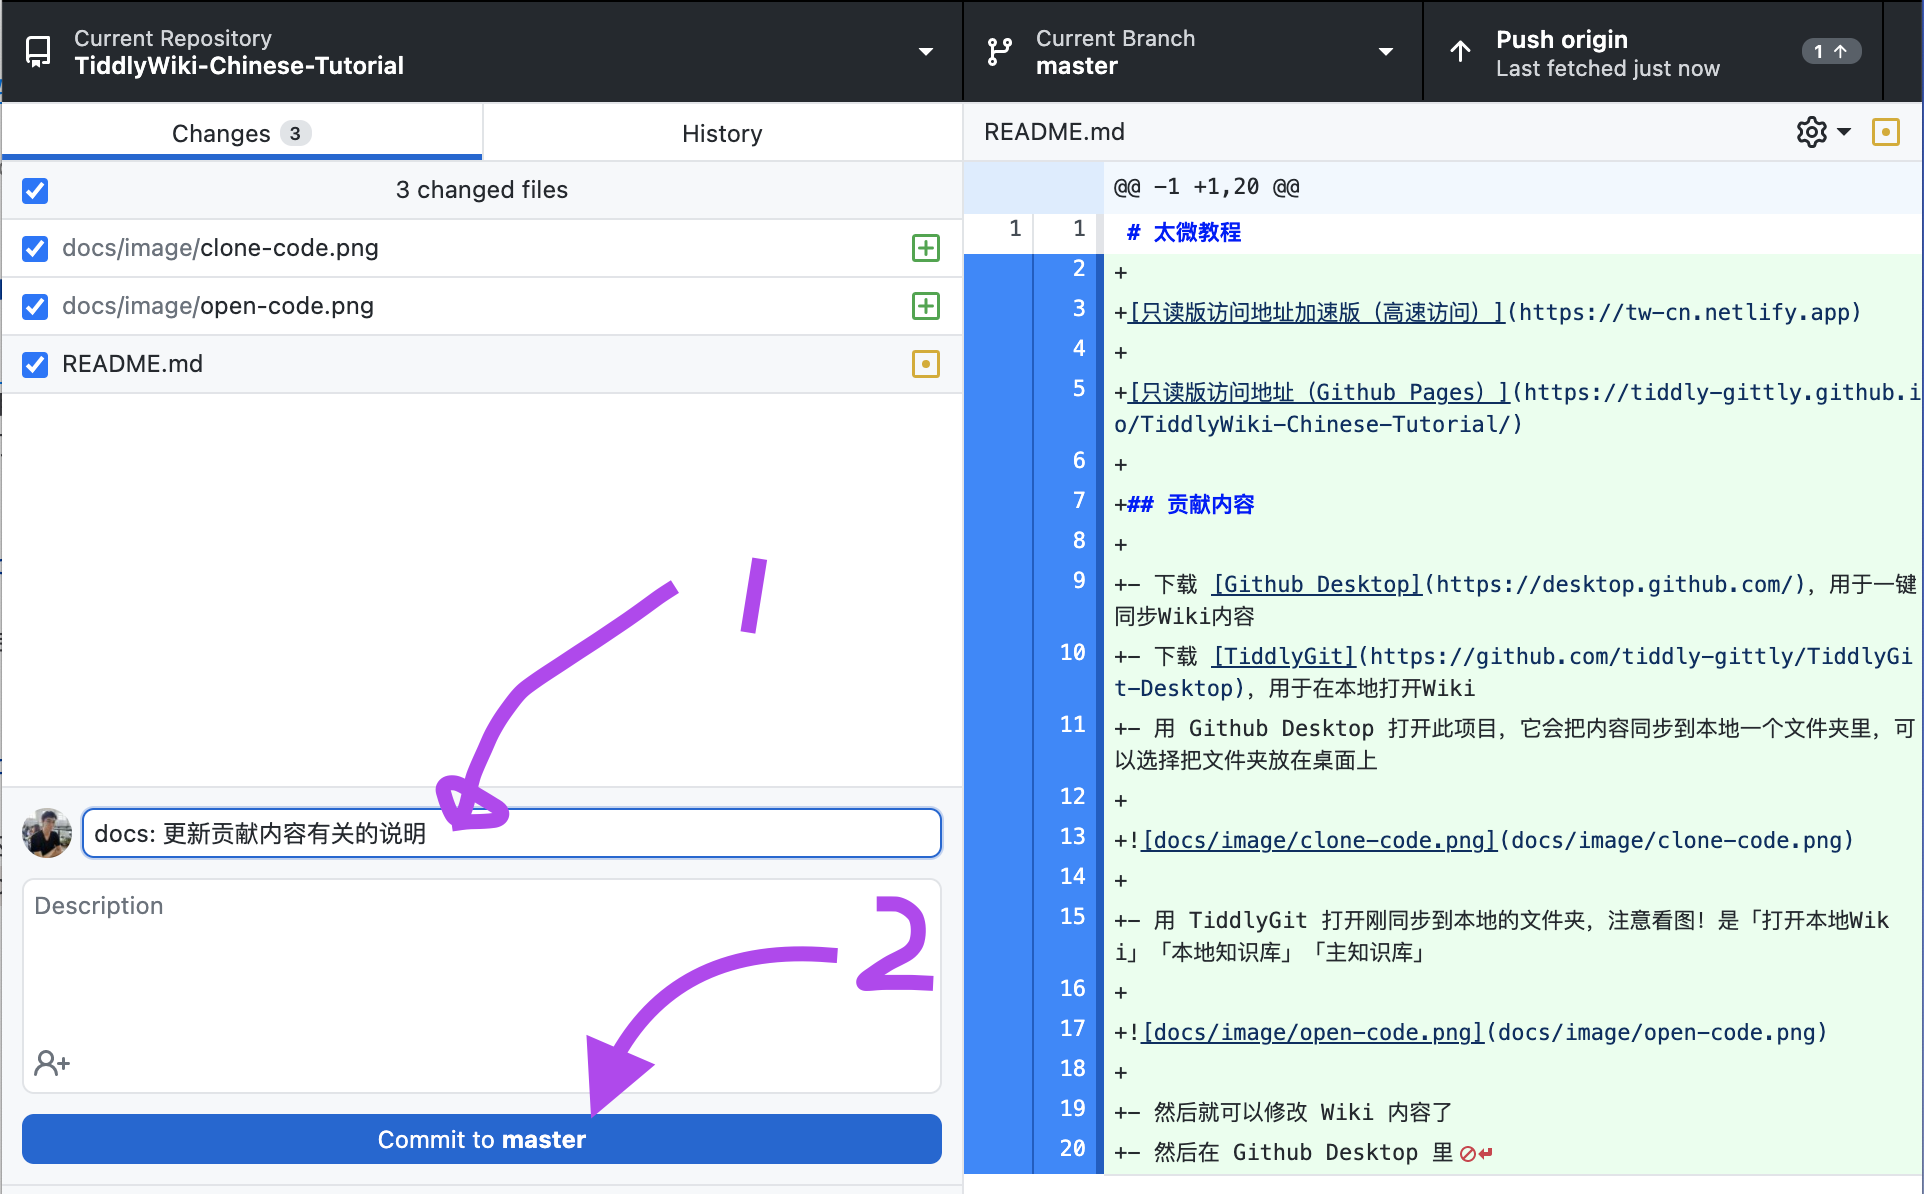The width and height of the screenshot is (1924, 1194).
Task: Select the Changes tab
Action: [x=240, y=132]
